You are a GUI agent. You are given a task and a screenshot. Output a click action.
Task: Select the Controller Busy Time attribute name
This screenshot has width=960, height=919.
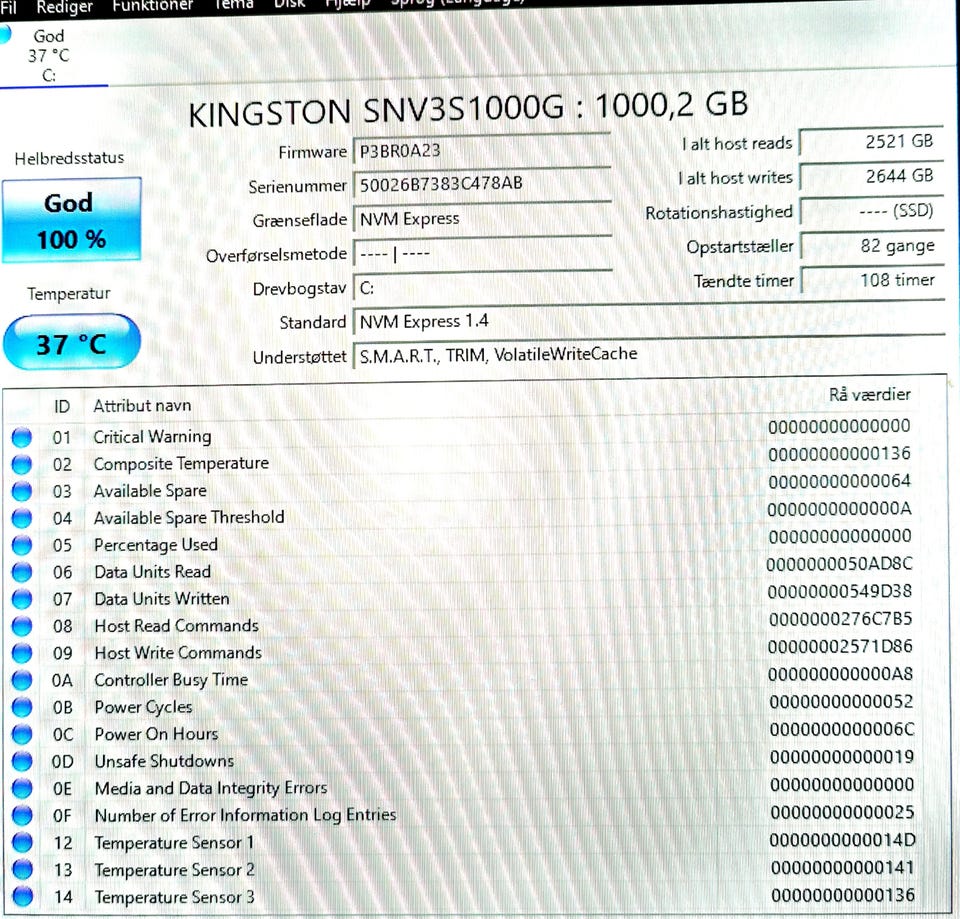point(171,680)
